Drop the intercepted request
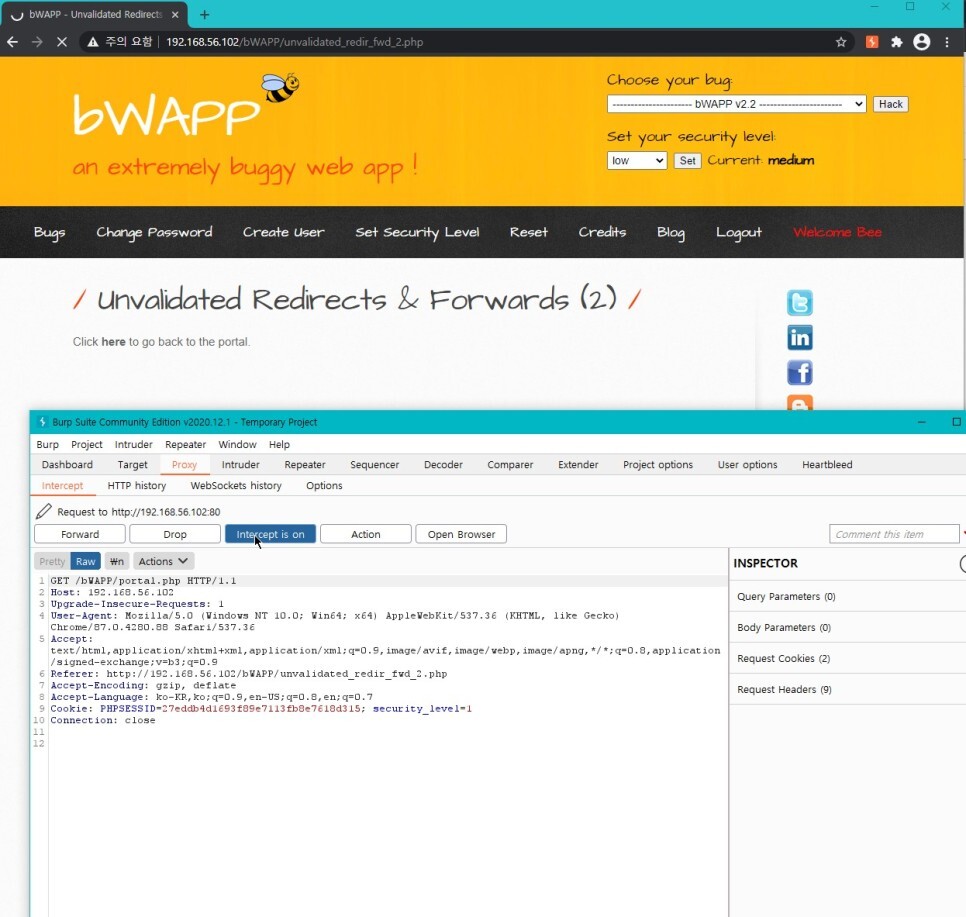Viewport: 966px width, 917px height. [x=175, y=534]
